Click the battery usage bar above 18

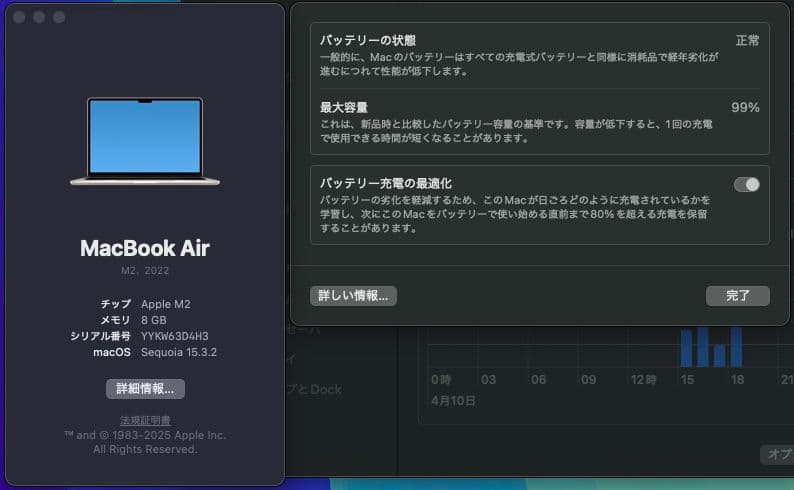click(x=736, y=347)
